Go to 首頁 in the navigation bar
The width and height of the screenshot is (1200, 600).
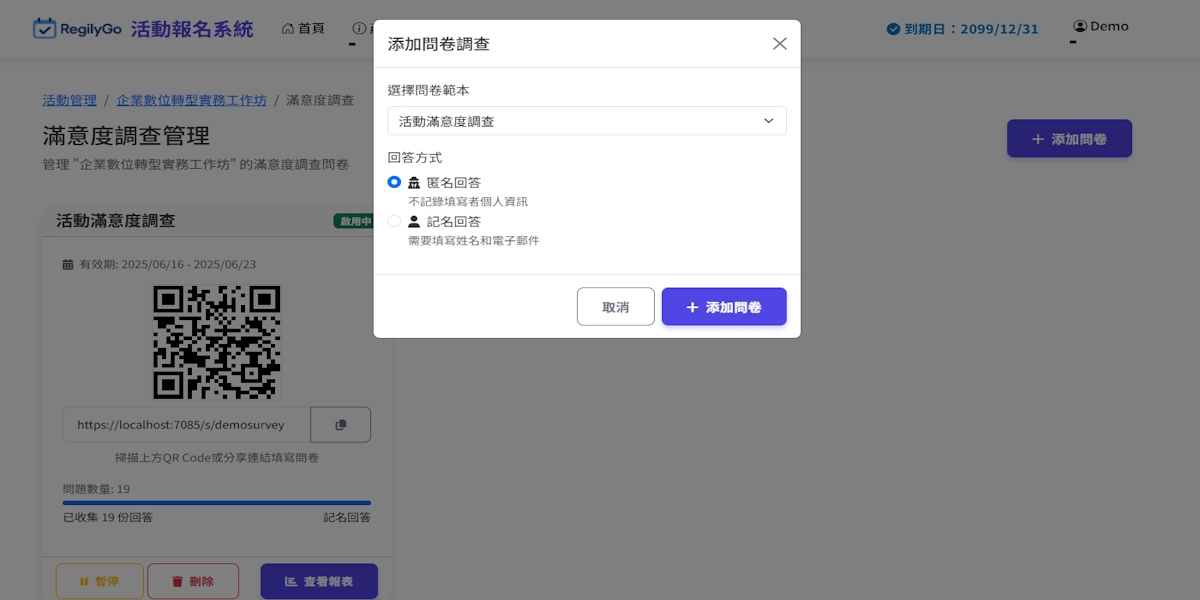303,28
